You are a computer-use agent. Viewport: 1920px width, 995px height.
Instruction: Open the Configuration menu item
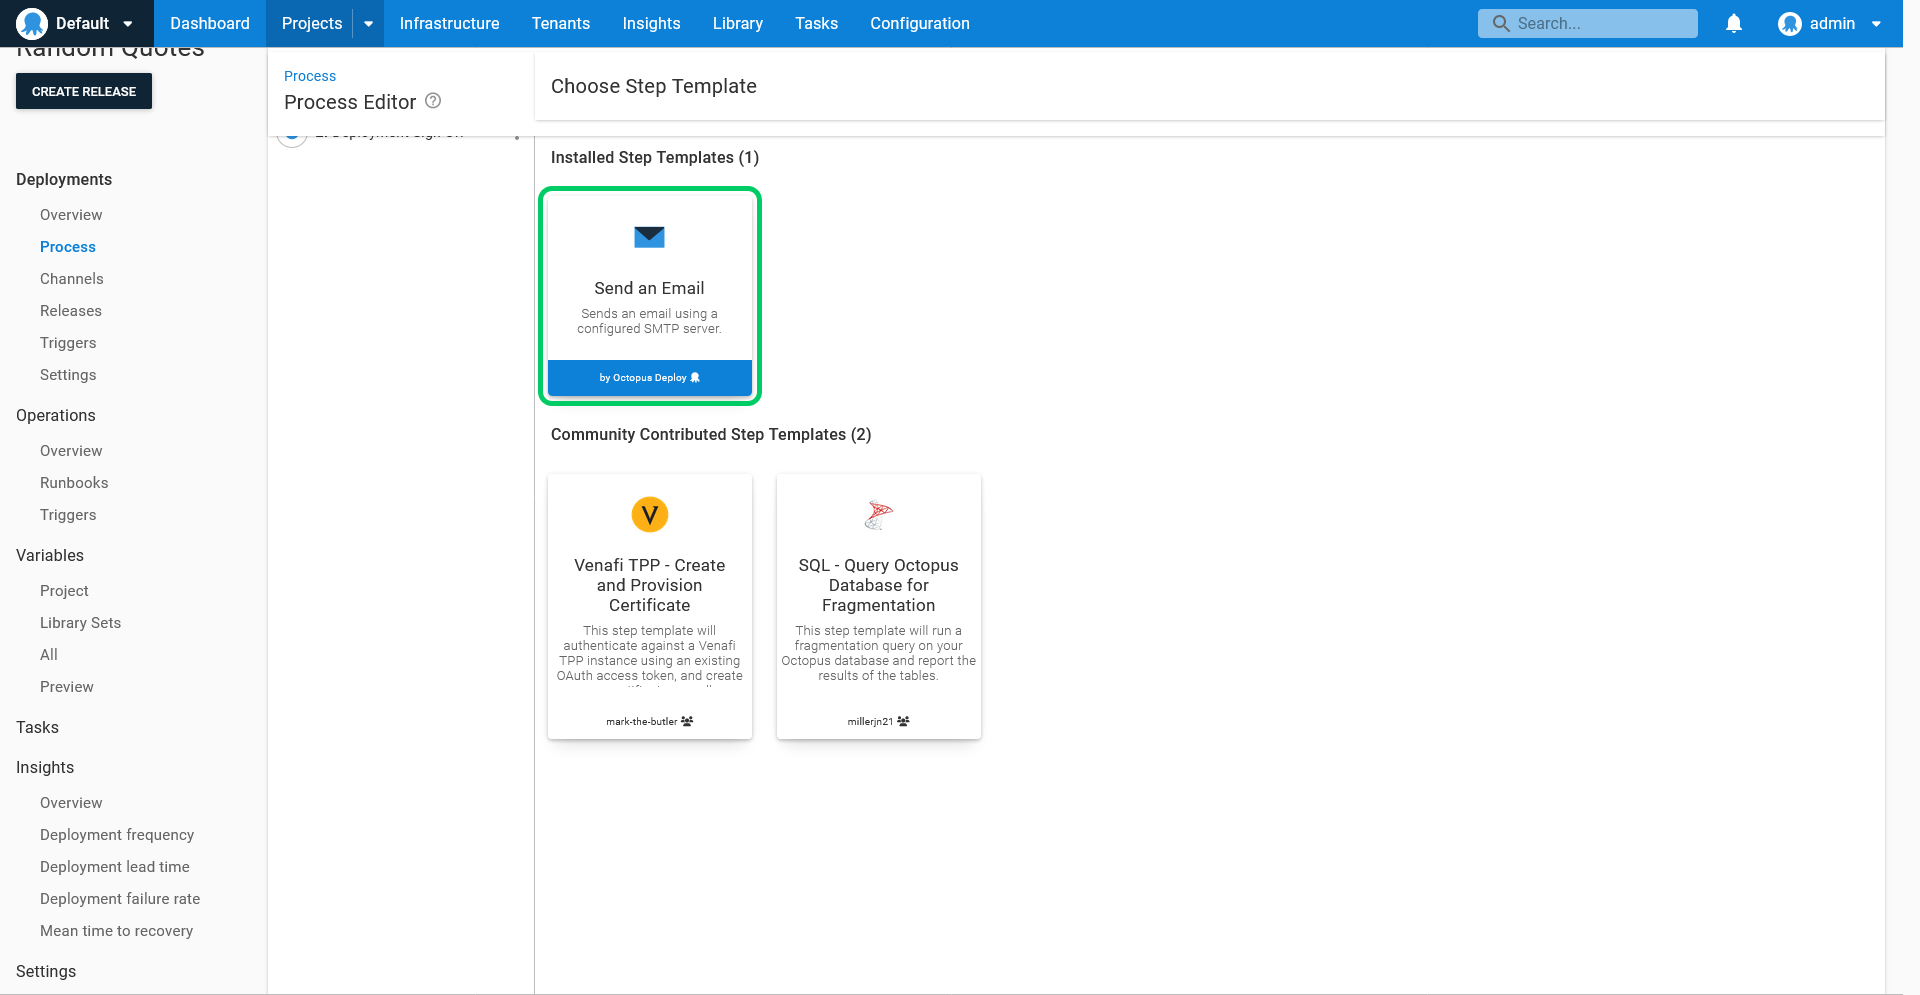click(920, 23)
